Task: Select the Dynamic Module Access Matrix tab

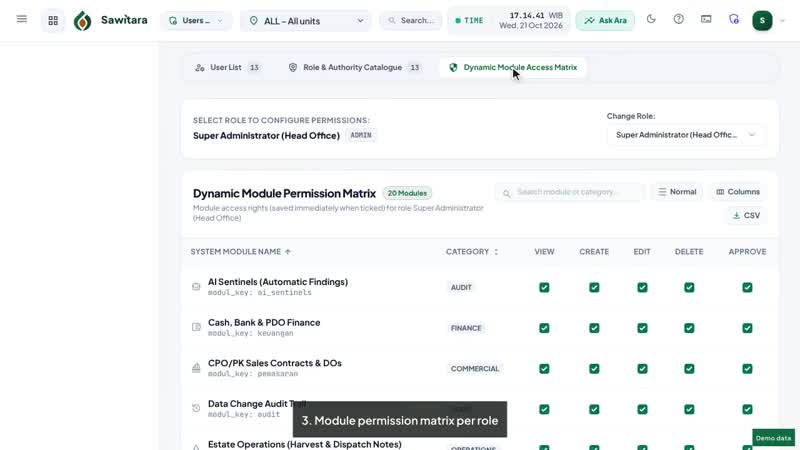Action: pos(513,67)
